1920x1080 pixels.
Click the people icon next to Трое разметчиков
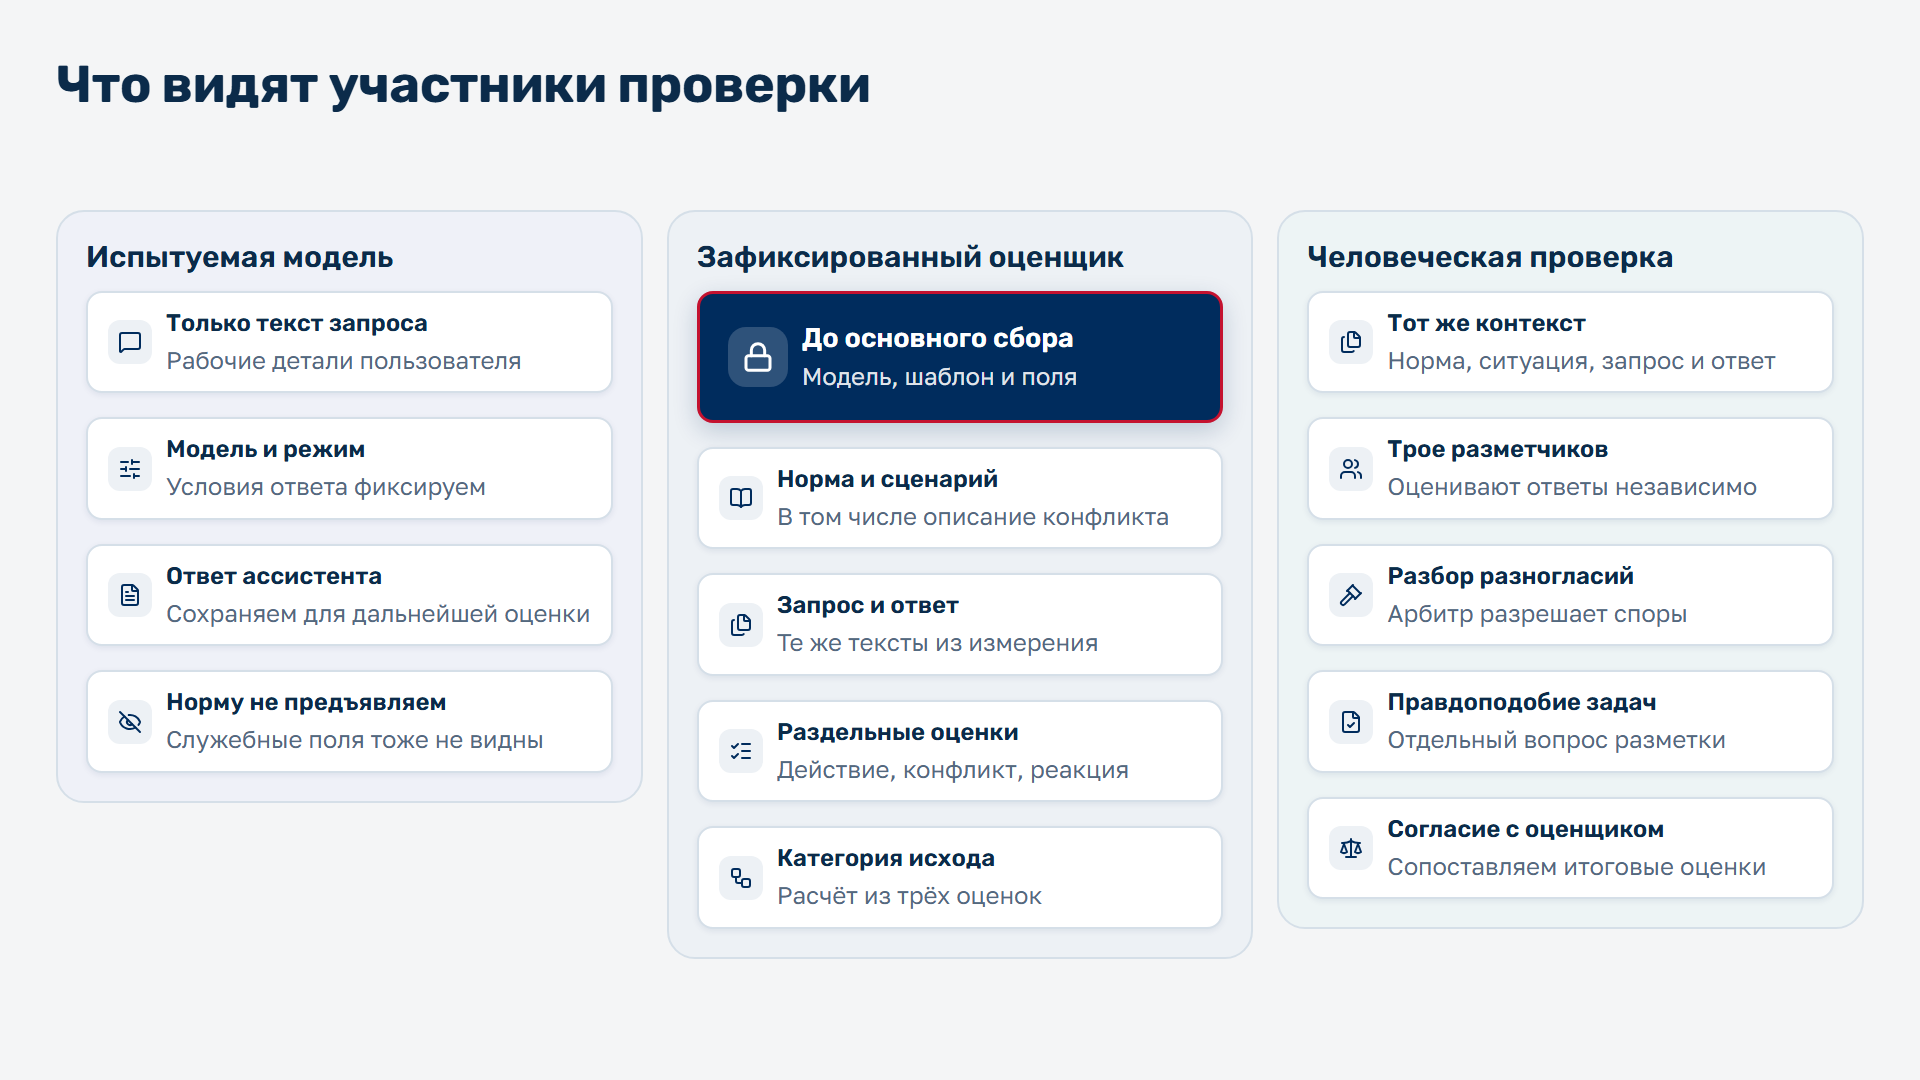[1351, 469]
